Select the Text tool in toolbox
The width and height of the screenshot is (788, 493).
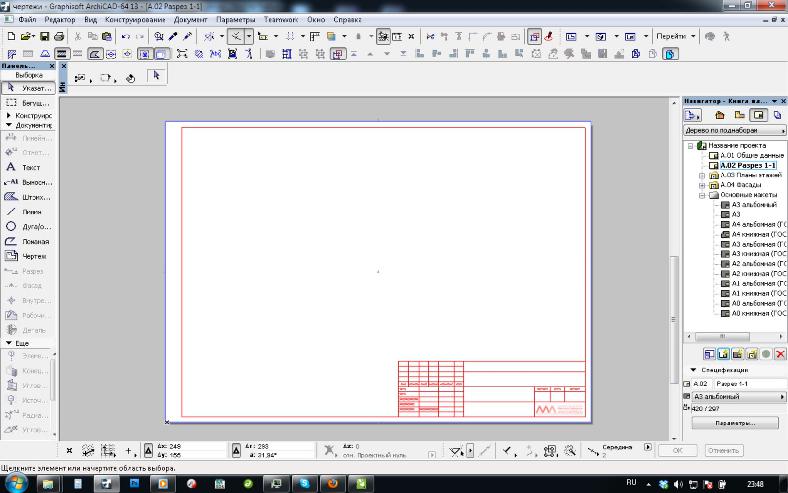coord(24,168)
